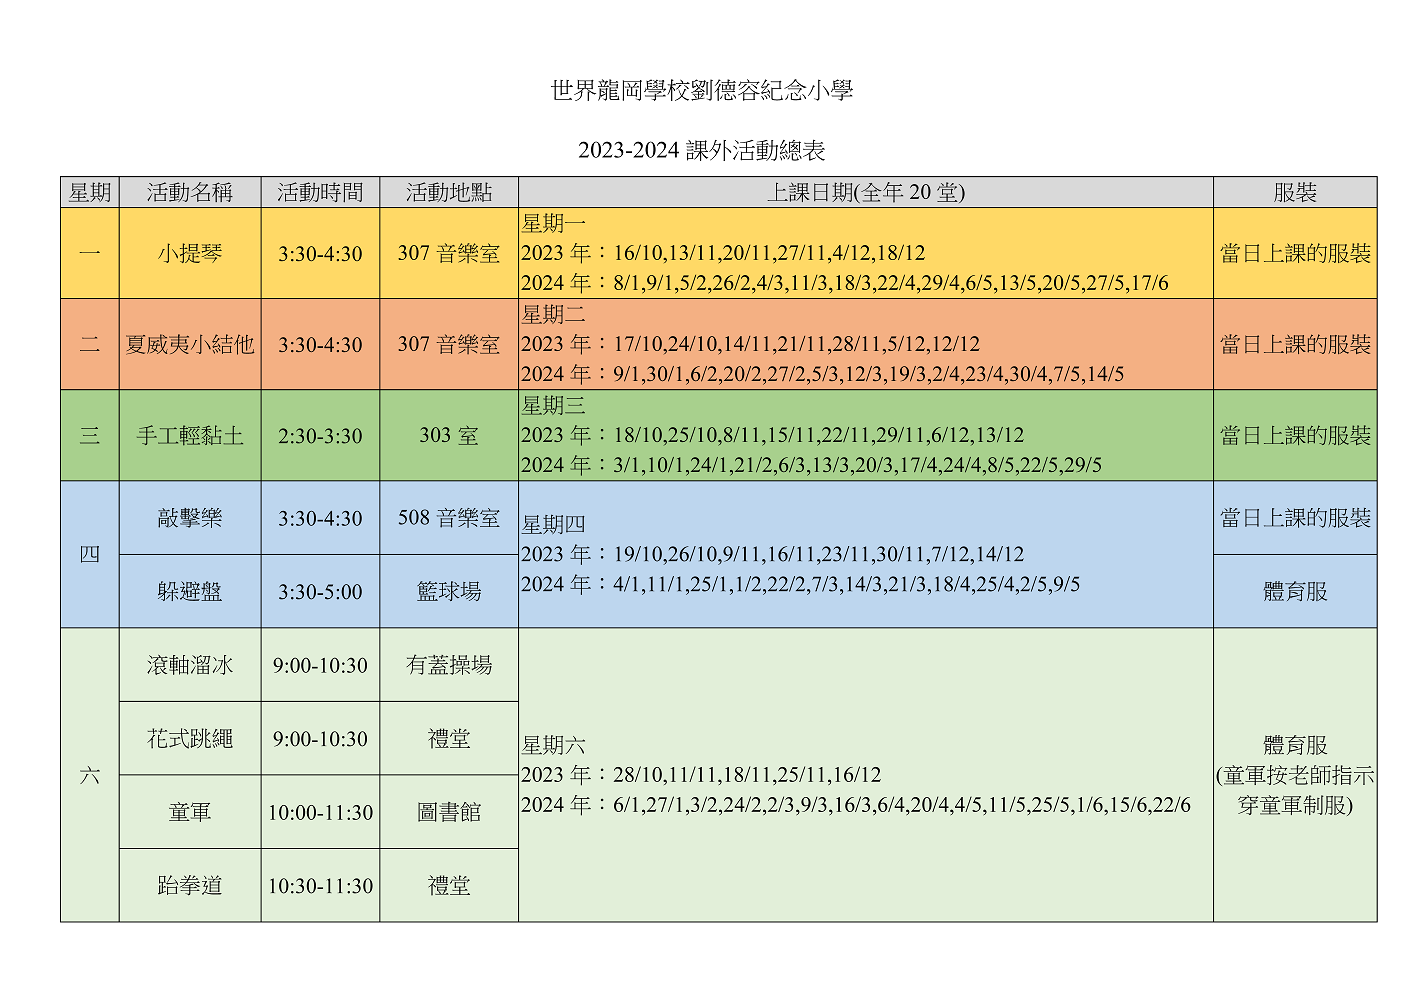The height and width of the screenshot is (993, 1404).
Task: Select the 9:00-10:30 time in the 滾軸溜冰 row
Action: click(320, 666)
